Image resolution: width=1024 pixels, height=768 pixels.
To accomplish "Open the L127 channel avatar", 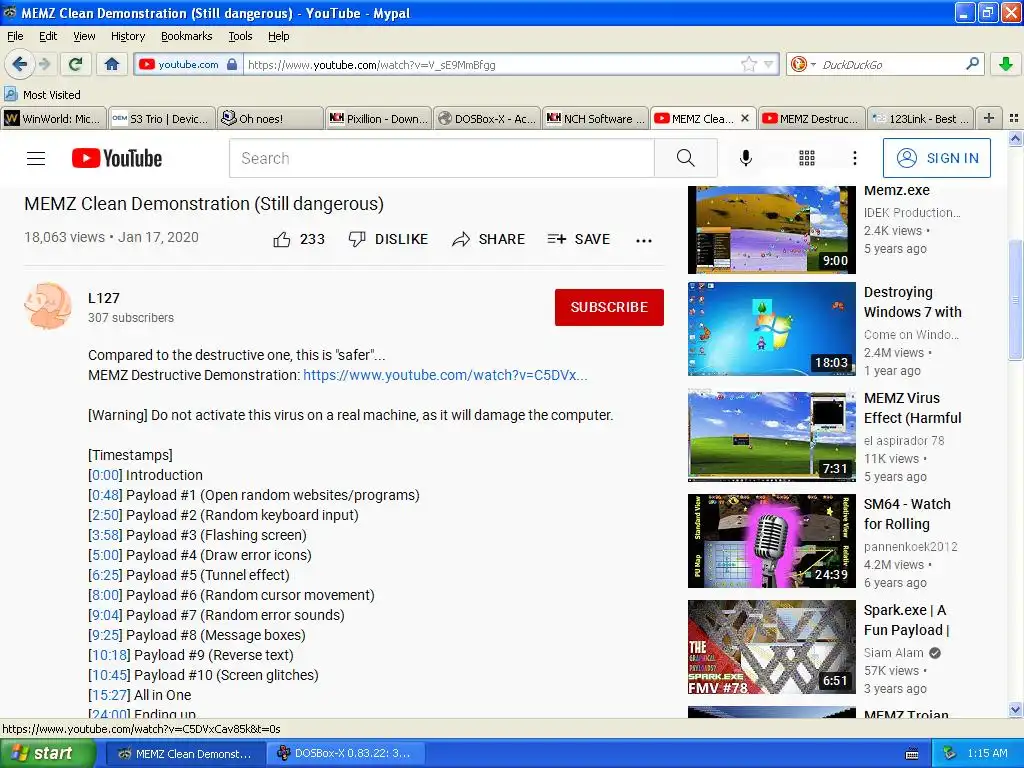I will (48, 306).
